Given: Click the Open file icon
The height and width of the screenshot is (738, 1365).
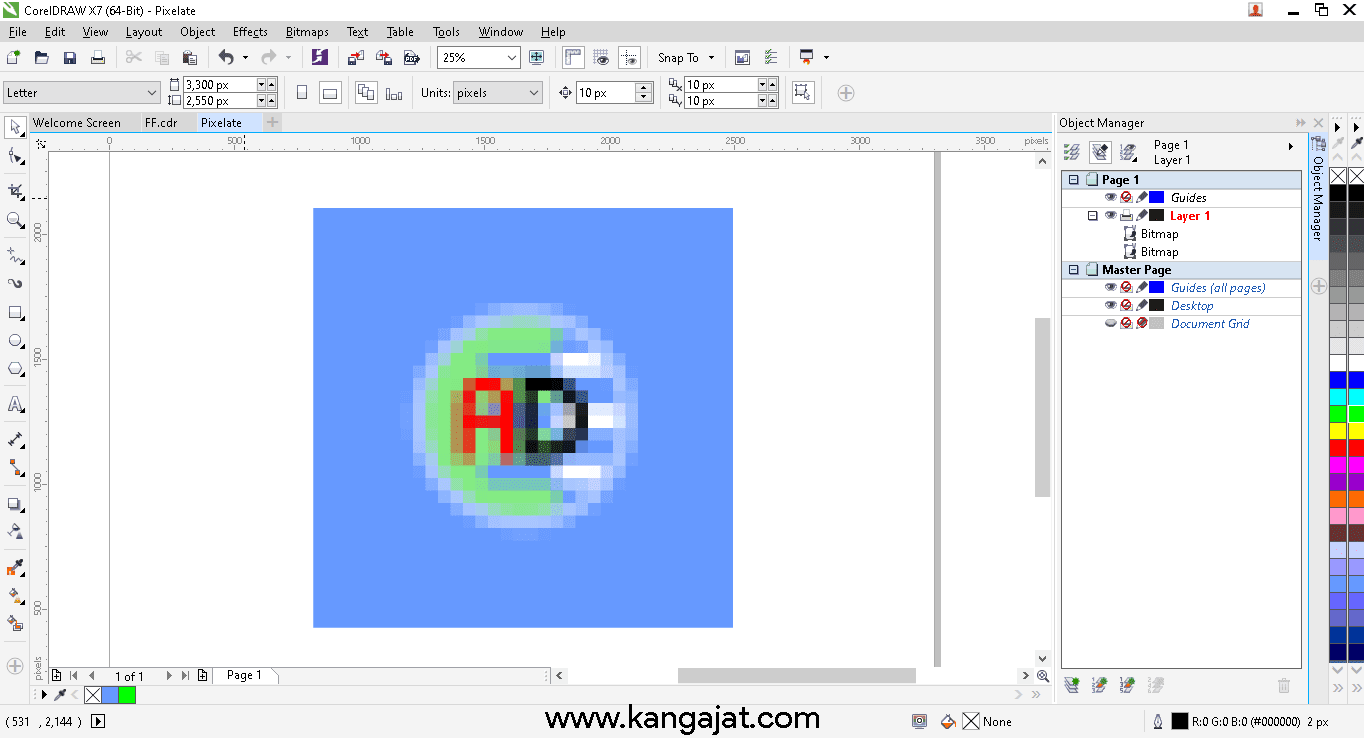Looking at the screenshot, I should click(42, 58).
